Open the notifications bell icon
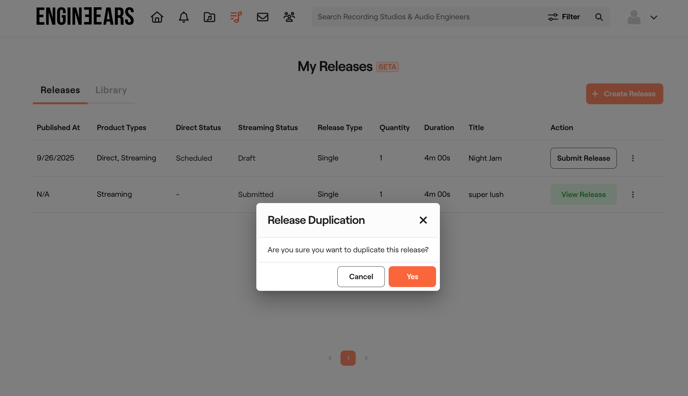The image size is (688, 396). (x=183, y=17)
